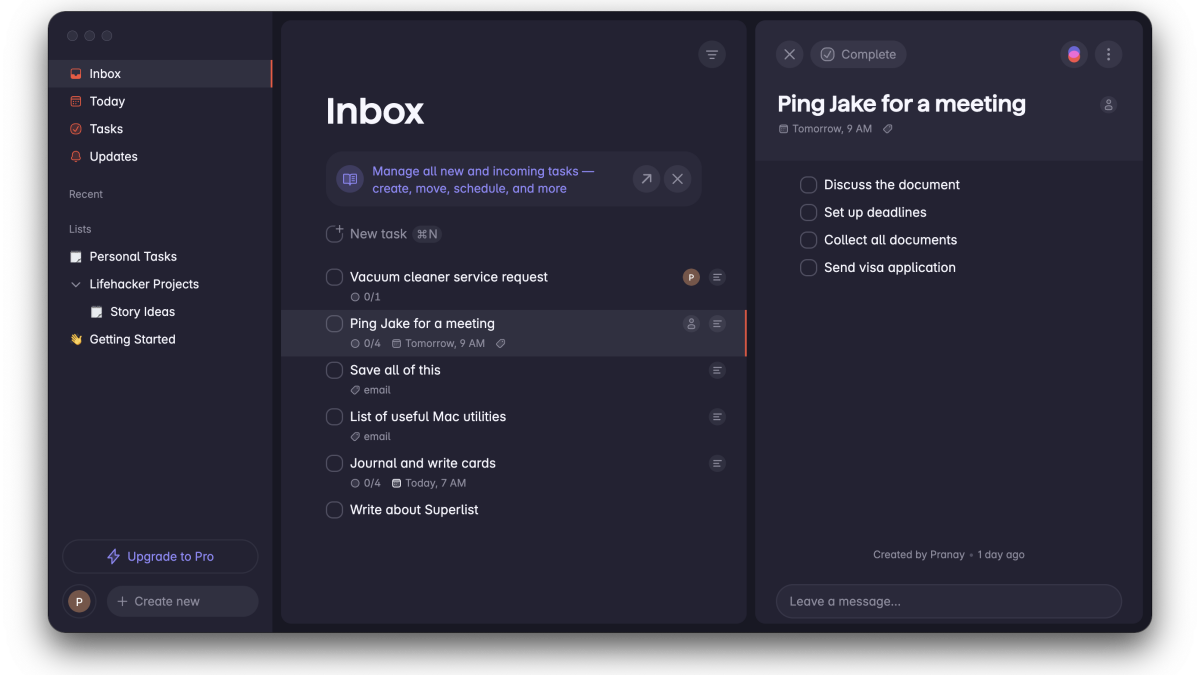Mark Write about Superlist as done

[x=335, y=510]
